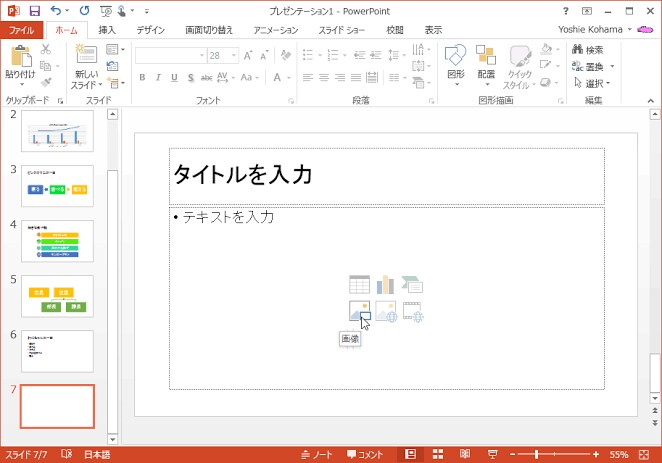Click 置換 (Replace) button

click(588, 66)
